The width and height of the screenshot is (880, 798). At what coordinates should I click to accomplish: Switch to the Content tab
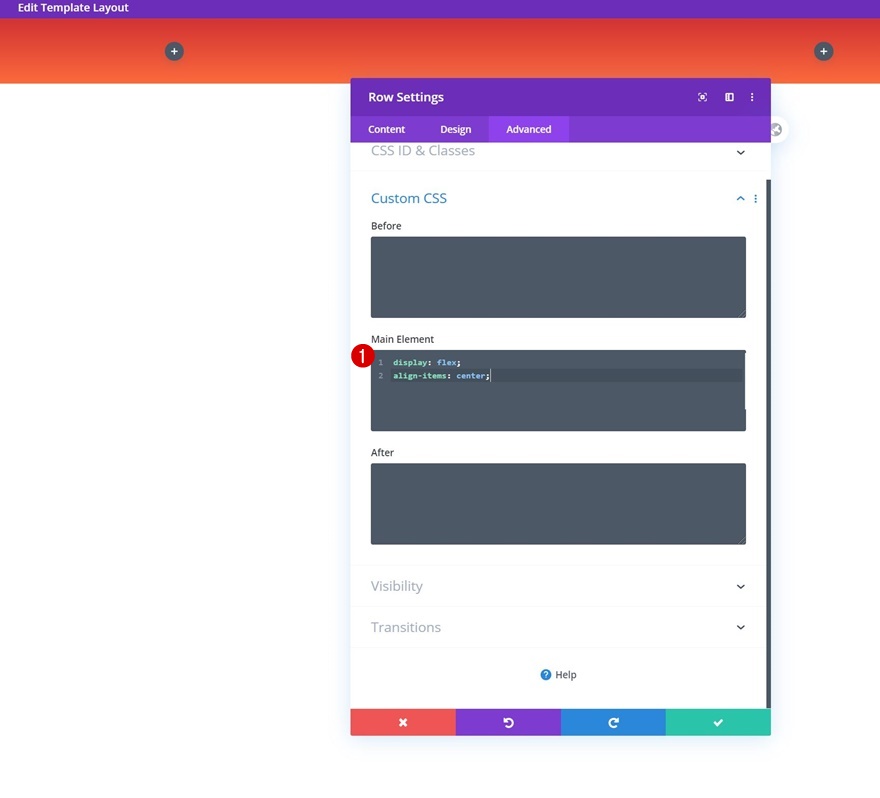coord(386,129)
